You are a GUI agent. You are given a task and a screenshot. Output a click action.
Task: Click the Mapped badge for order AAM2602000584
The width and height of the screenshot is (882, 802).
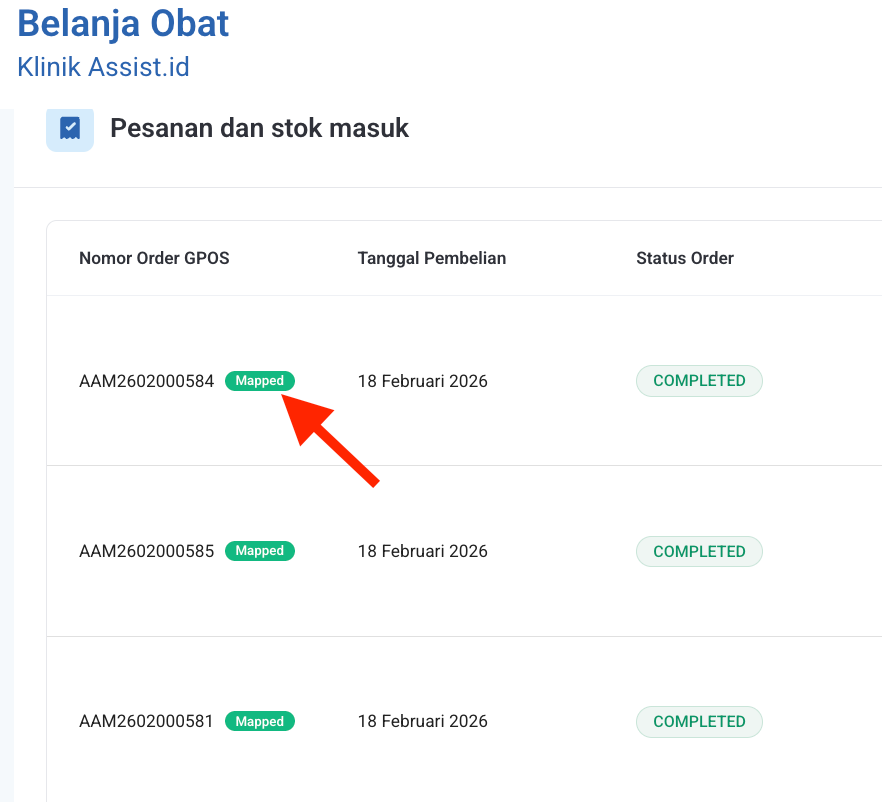(x=260, y=381)
